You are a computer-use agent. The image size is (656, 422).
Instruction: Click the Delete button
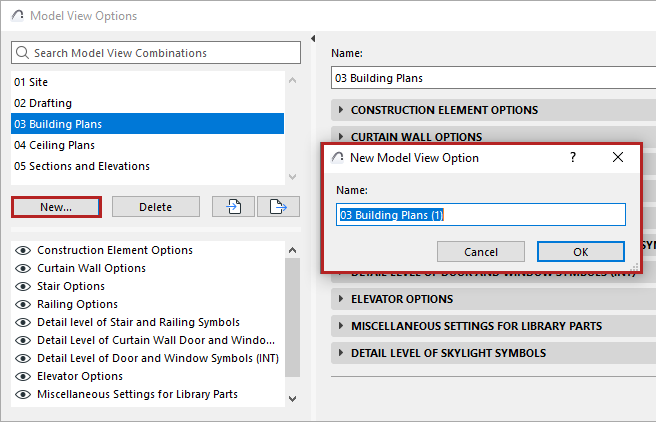[155, 207]
